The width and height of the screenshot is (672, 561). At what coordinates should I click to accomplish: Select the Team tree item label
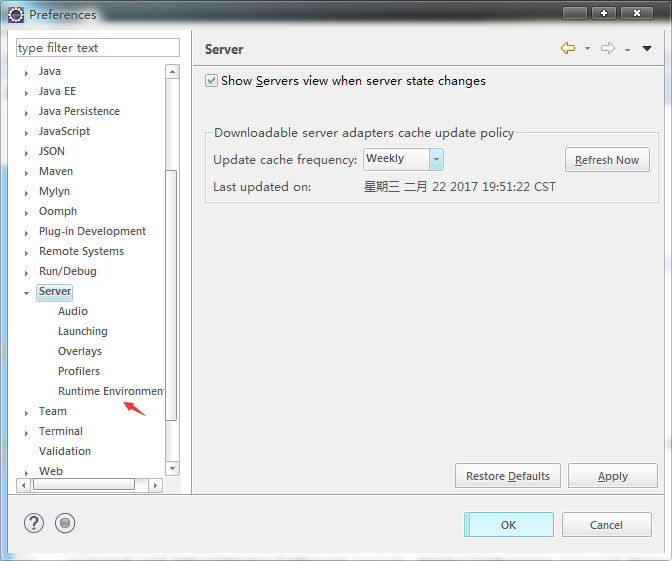pos(53,411)
